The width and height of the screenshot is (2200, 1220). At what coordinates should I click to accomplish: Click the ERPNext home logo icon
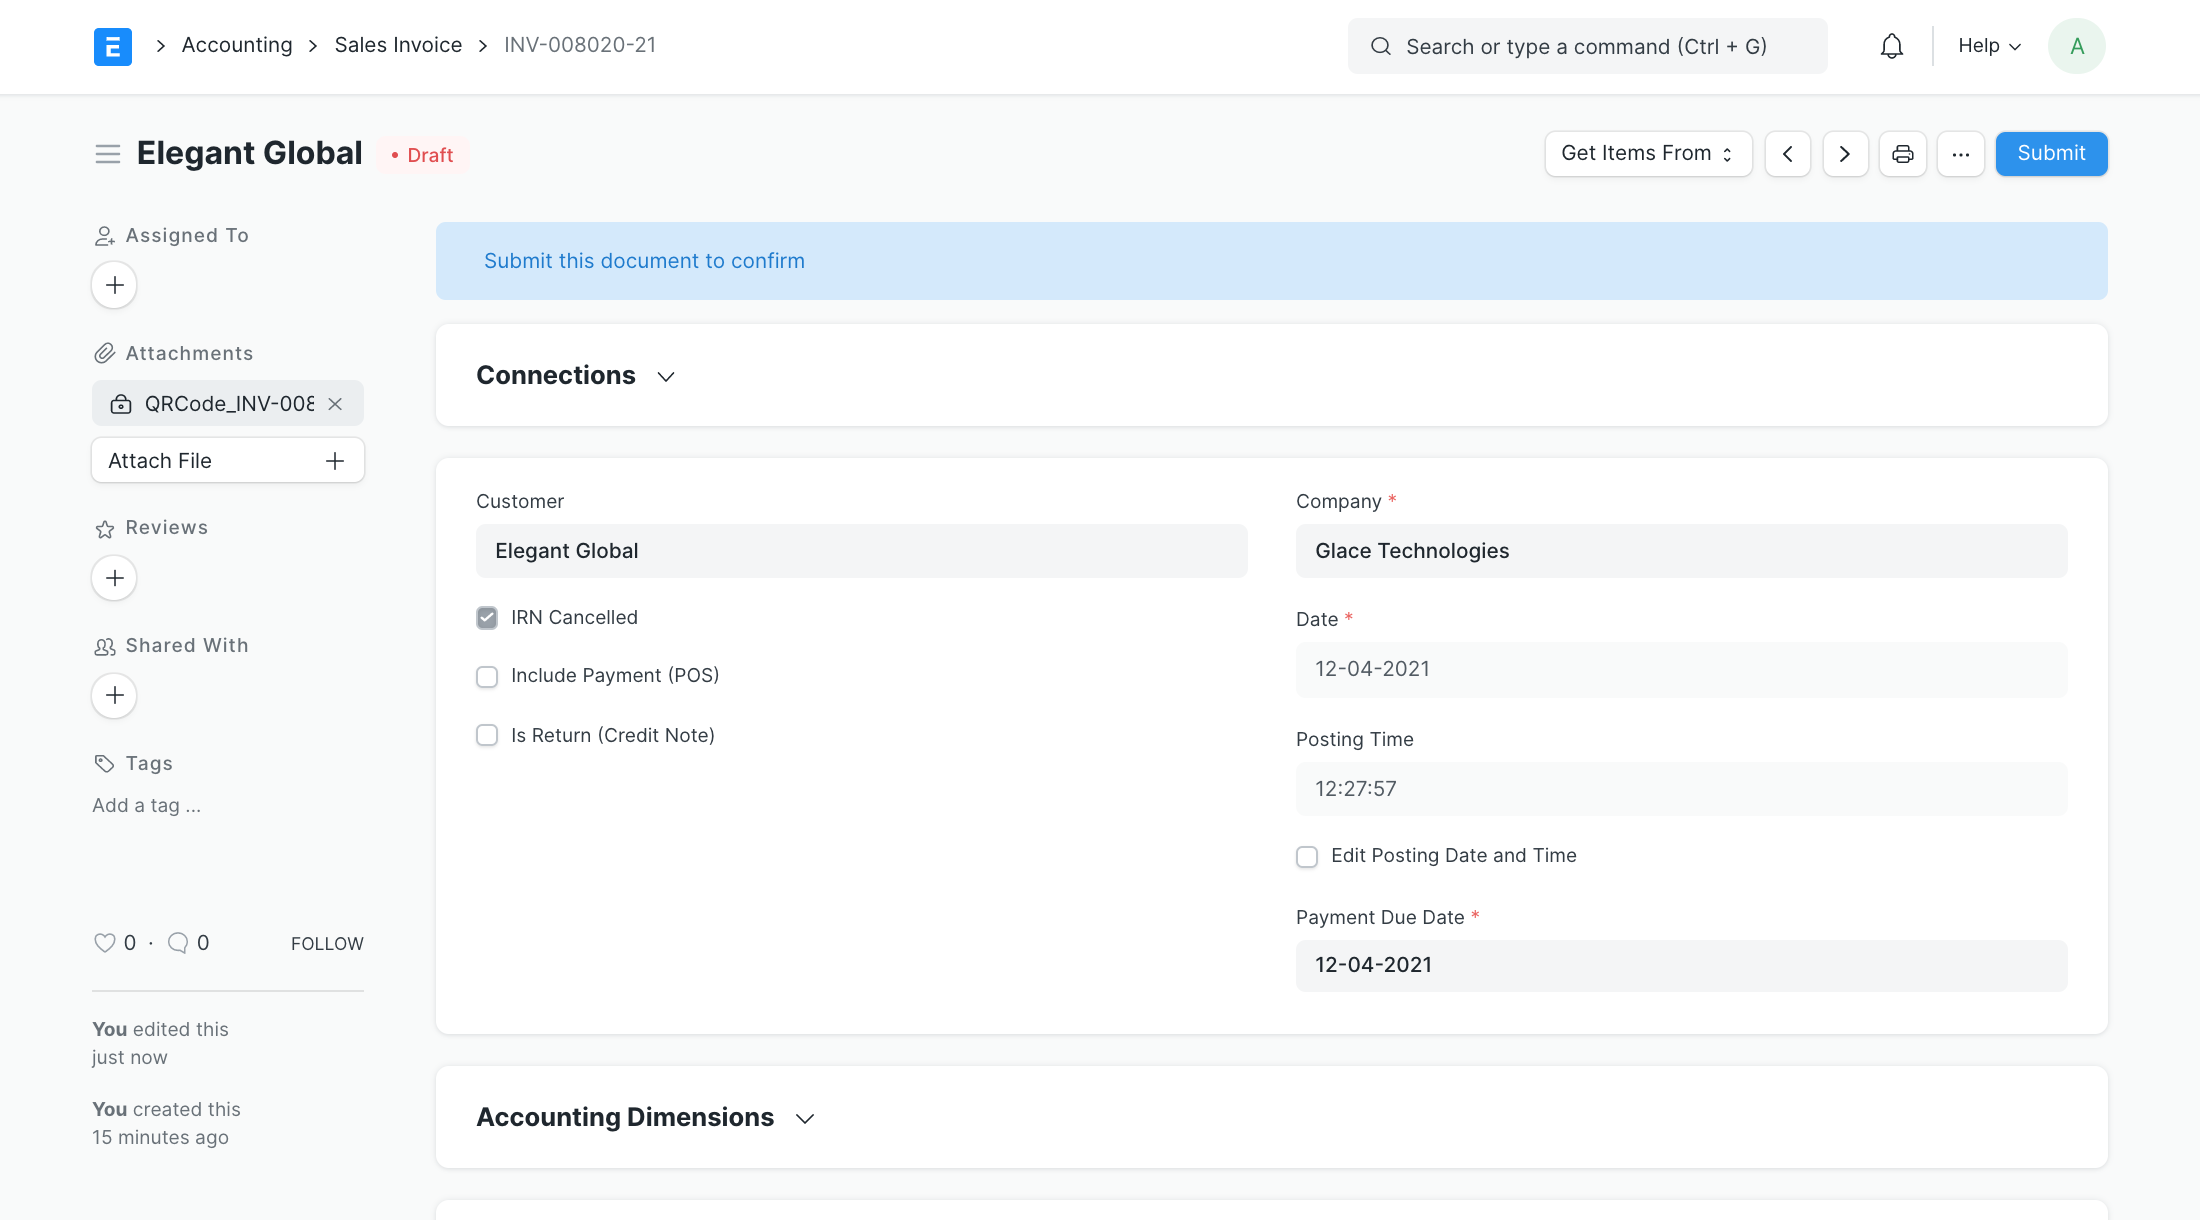[x=112, y=46]
